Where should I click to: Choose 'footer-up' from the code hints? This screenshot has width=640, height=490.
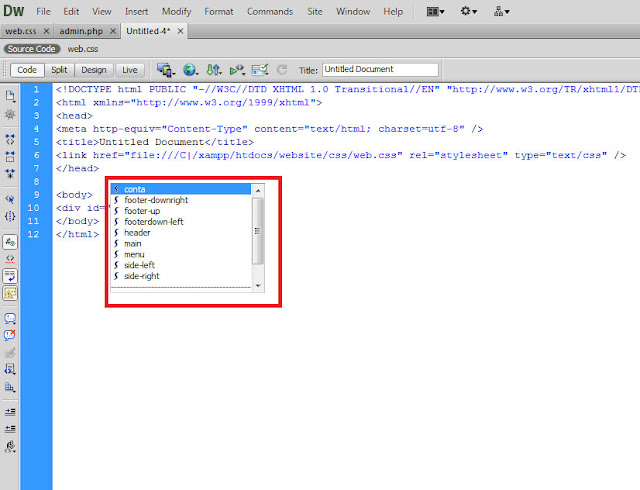(181, 211)
